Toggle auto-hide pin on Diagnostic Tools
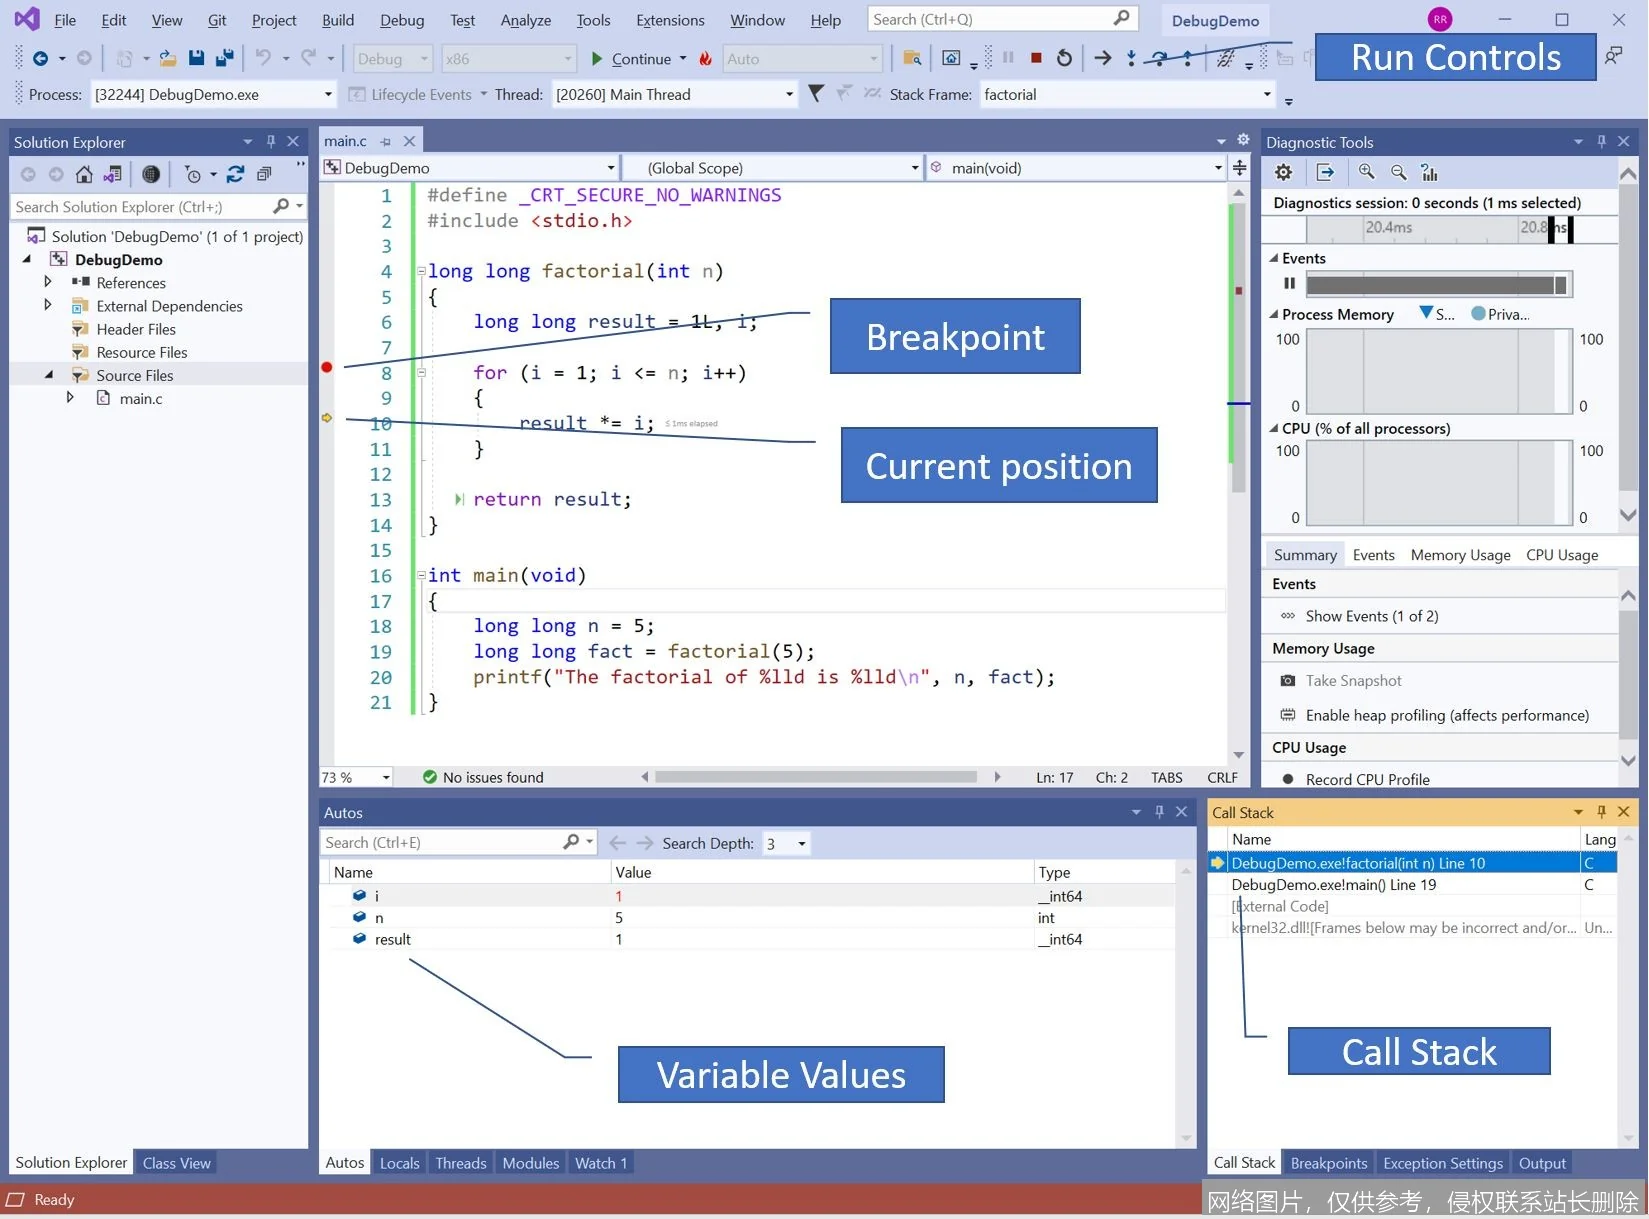This screenshot has width=1649, height=1219. click(1601, 141)
